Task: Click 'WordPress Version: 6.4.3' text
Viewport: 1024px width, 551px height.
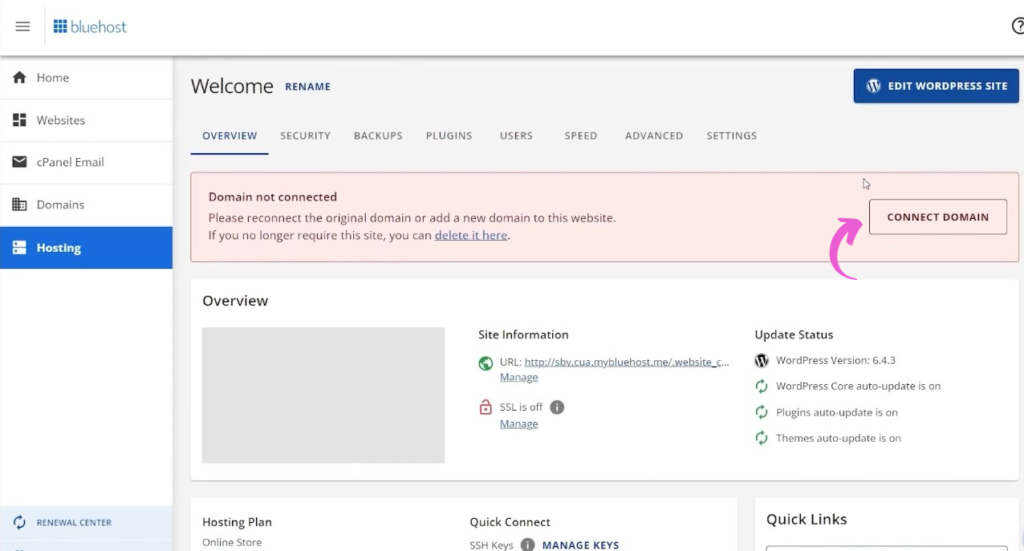Action: coord(835,360)
